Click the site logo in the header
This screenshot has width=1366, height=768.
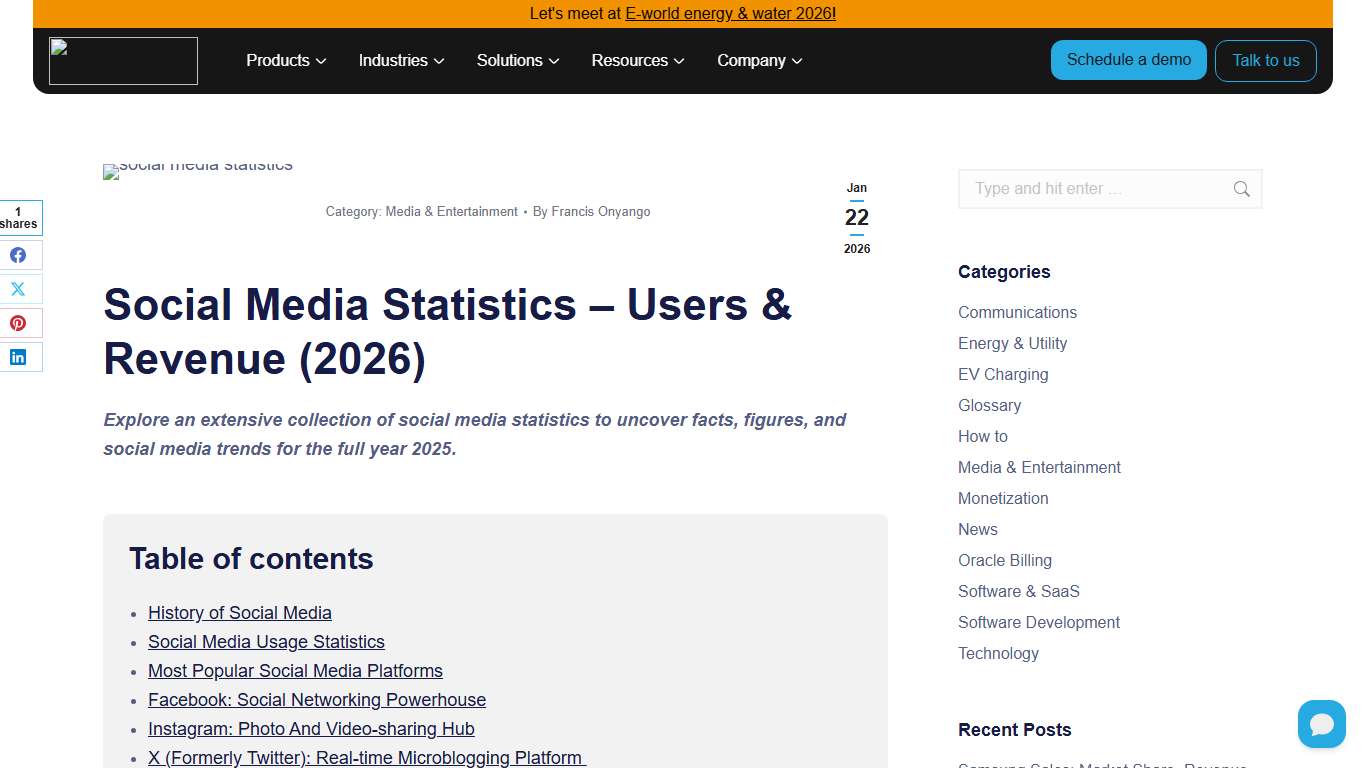tap(122, 60)
